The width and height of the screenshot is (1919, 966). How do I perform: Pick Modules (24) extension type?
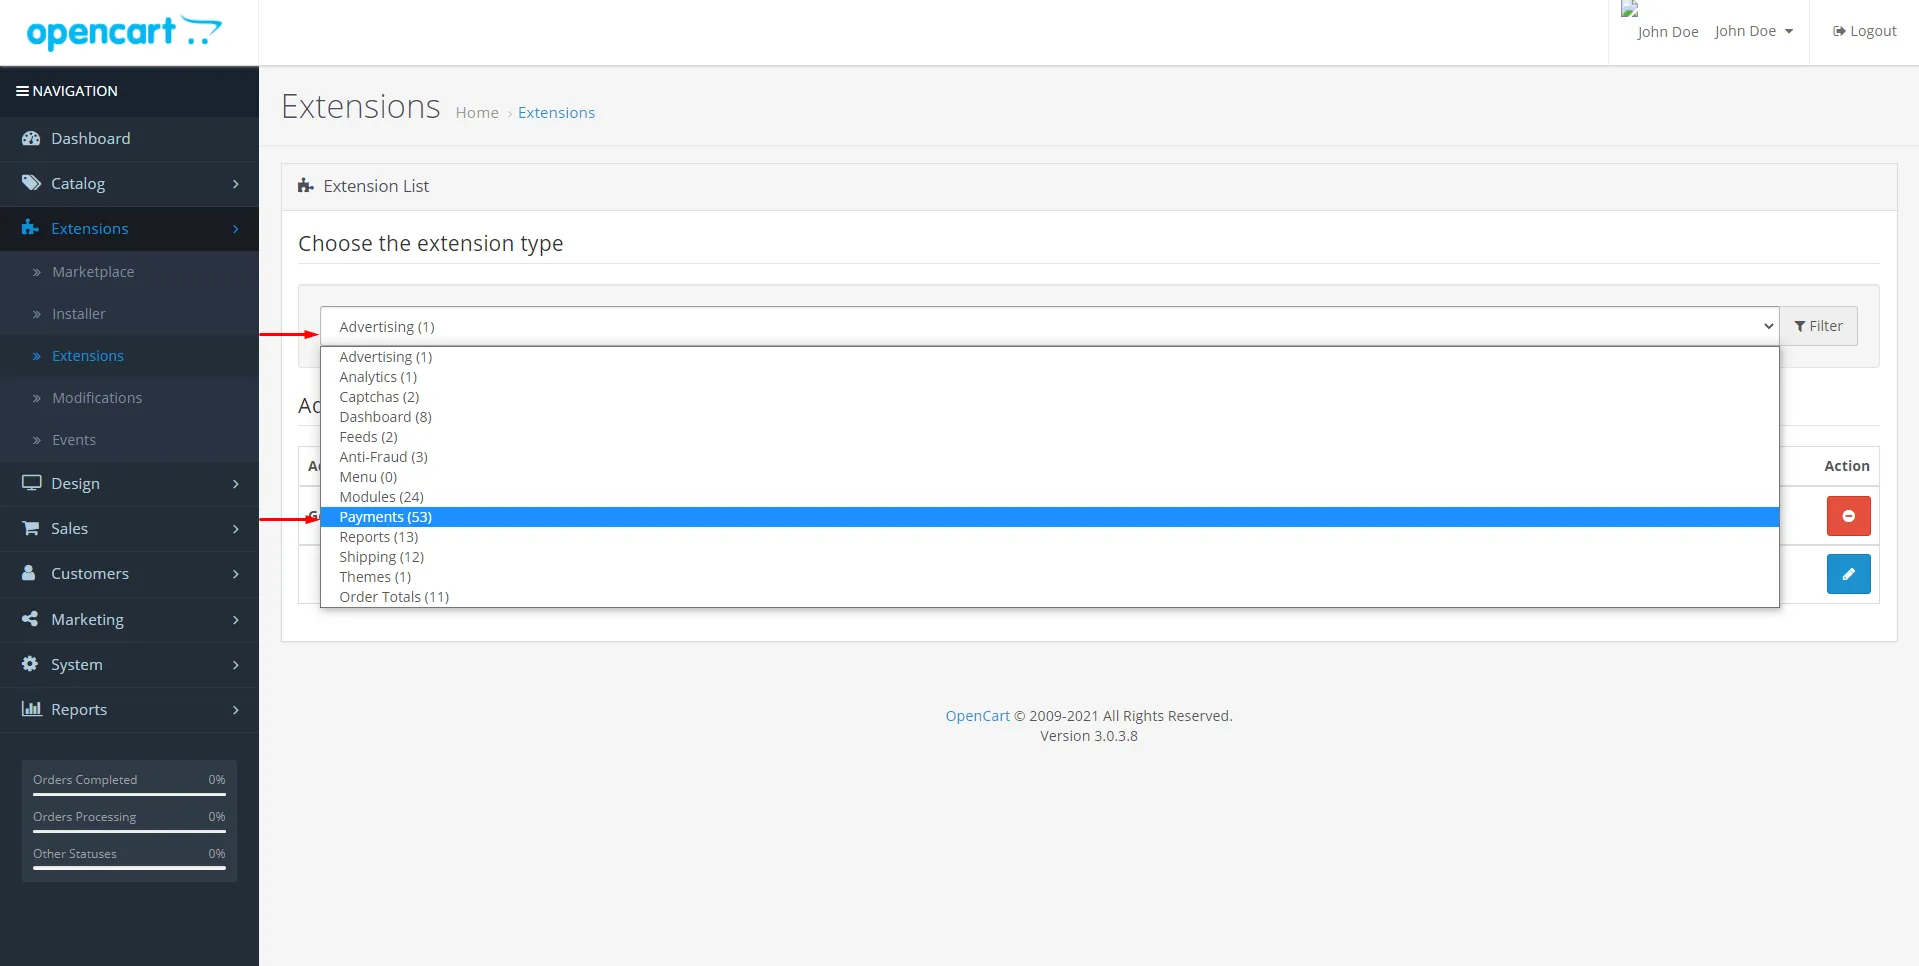(x=381, y=497)
